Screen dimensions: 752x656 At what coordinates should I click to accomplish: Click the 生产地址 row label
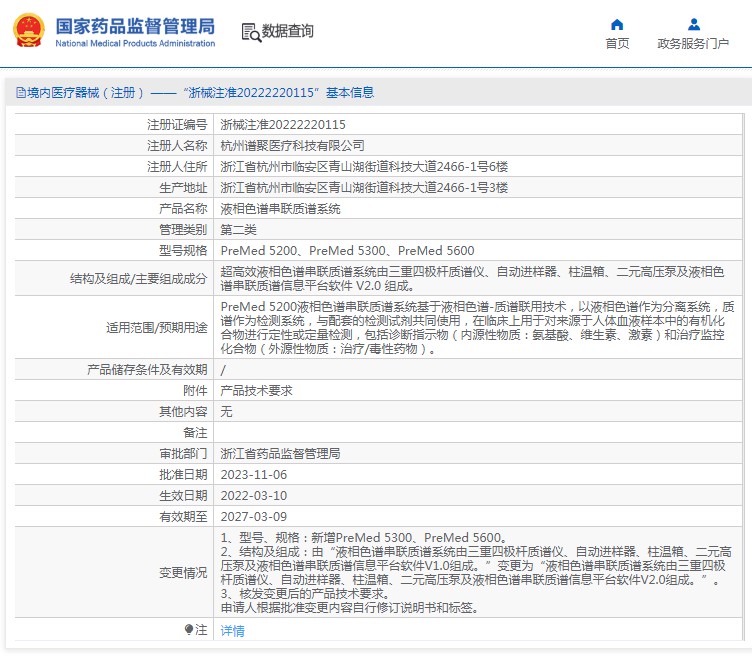(183, 187)
